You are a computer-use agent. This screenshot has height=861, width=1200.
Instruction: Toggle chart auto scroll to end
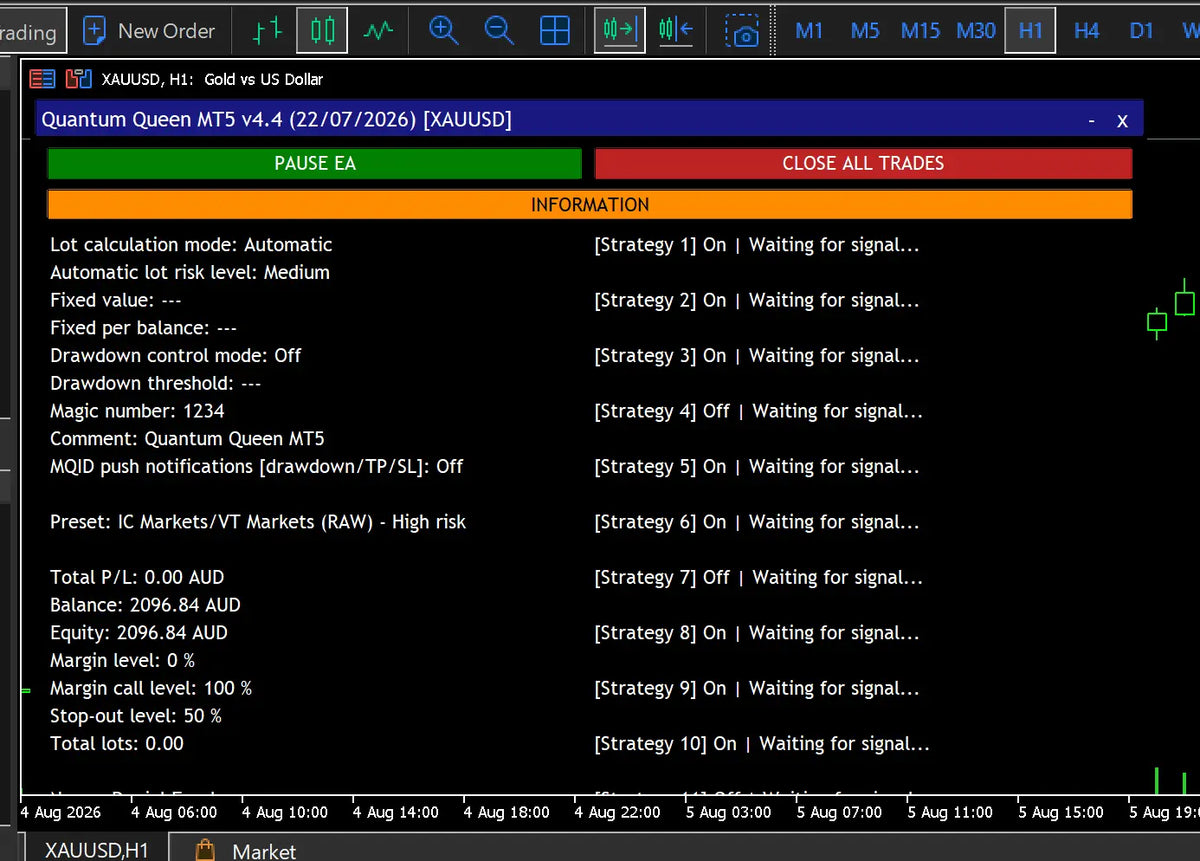pos(619,31)
